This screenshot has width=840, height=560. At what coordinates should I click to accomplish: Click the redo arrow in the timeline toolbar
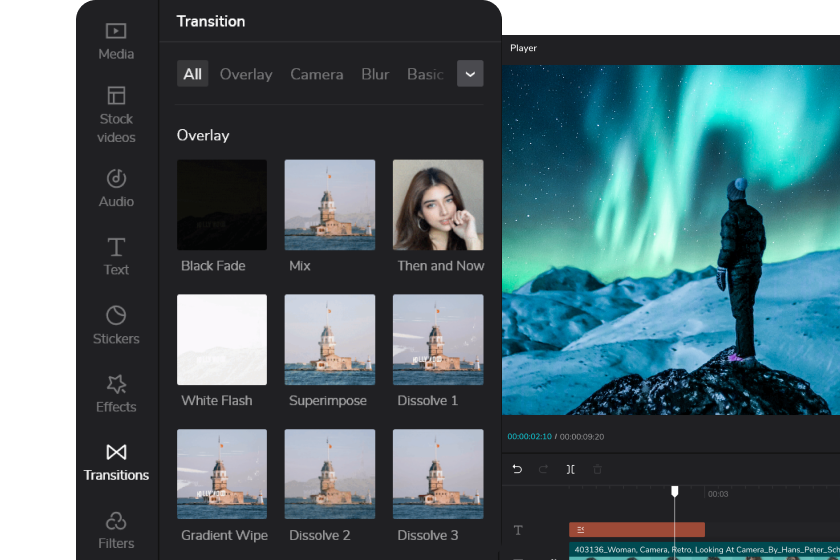(x=543, y=469)
